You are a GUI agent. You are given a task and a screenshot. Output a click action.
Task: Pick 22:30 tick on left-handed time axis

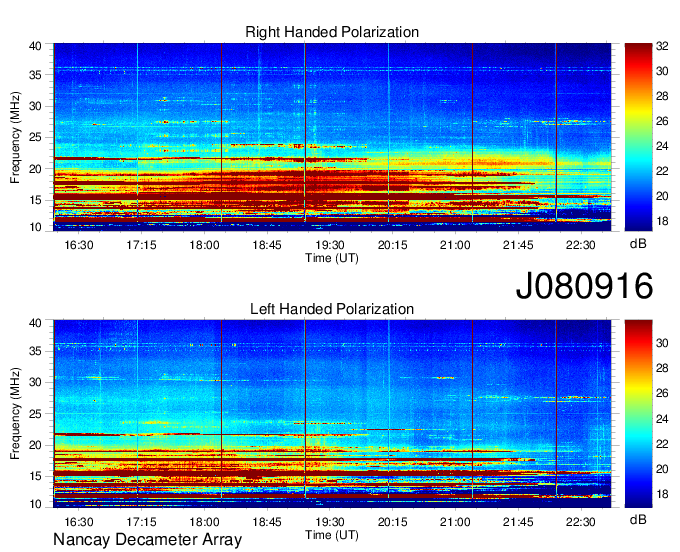581,522
